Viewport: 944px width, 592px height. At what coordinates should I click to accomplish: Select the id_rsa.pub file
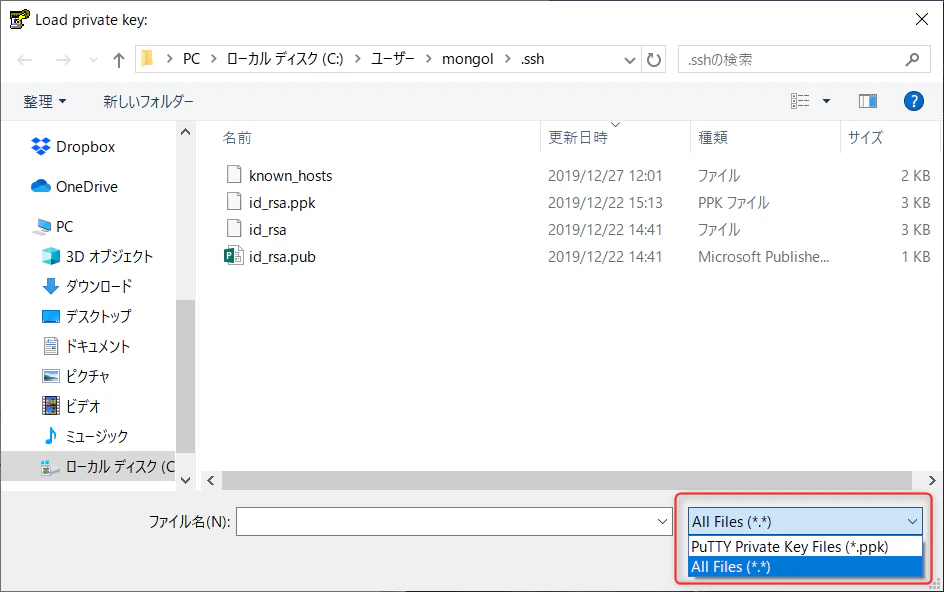[282, 257]
